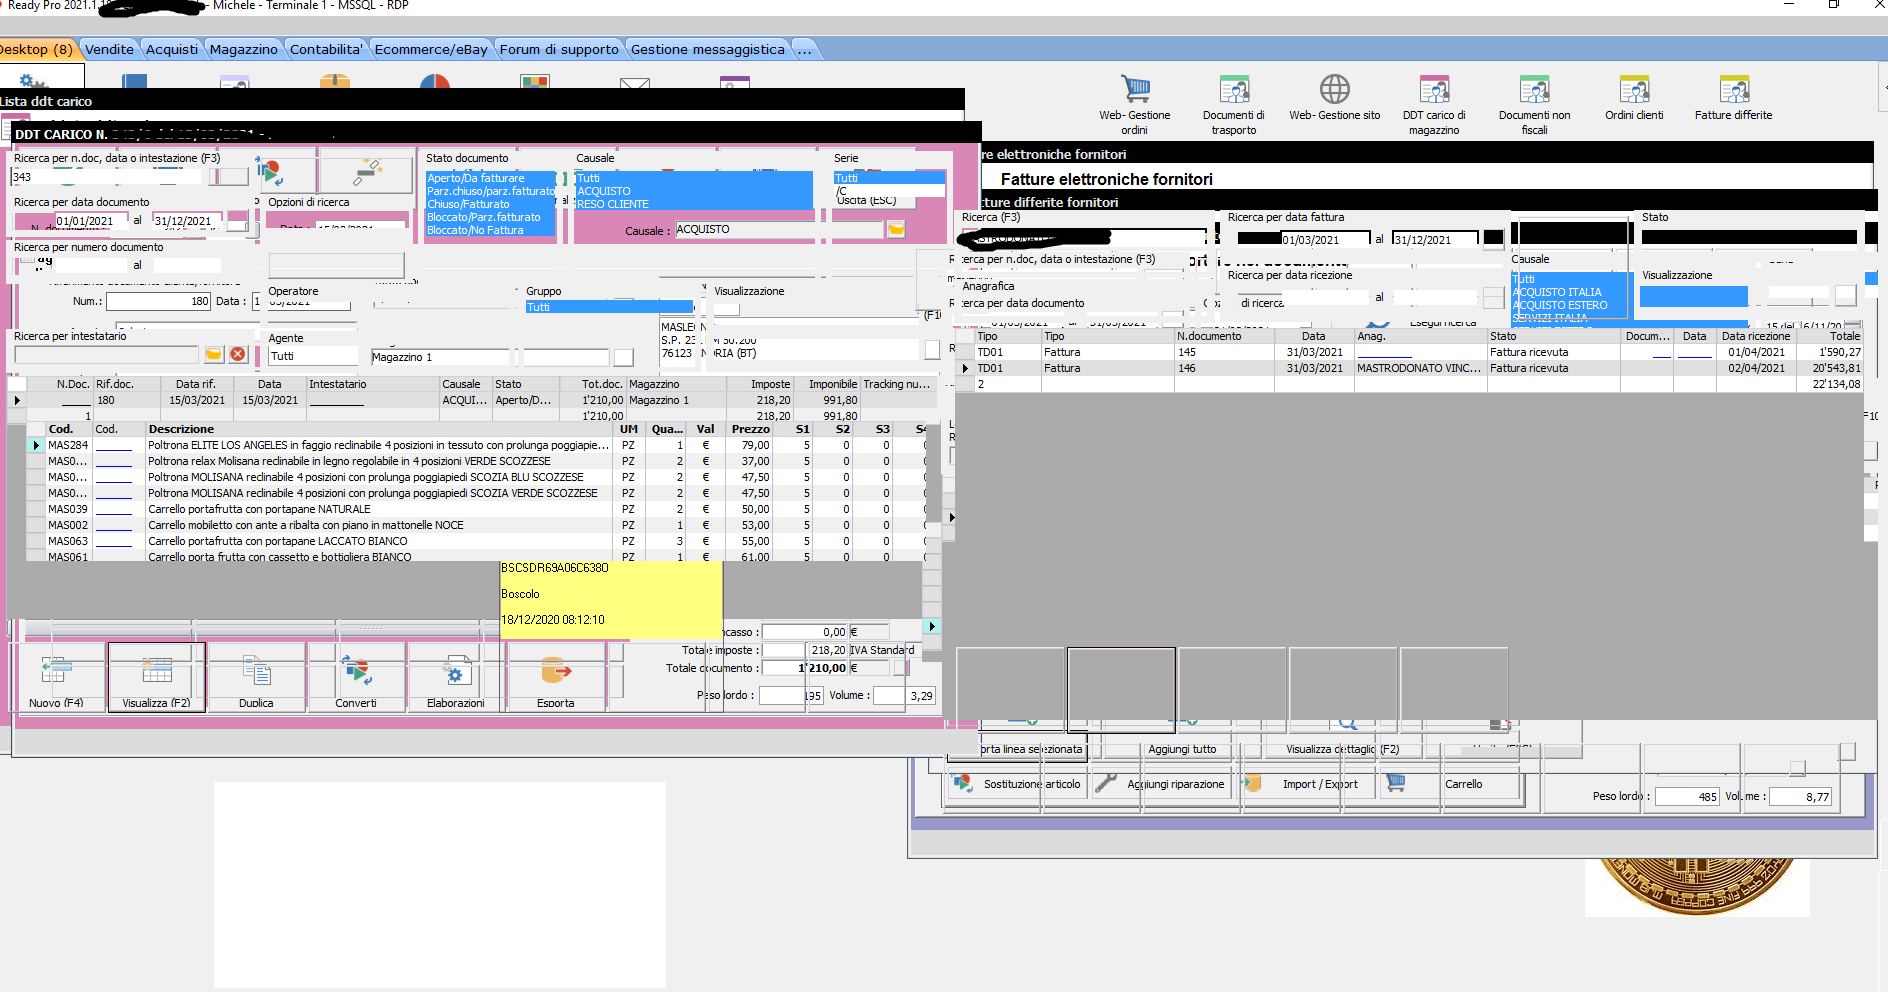
Task: Open Magazzino tab
Action: (x=244, y=49)
